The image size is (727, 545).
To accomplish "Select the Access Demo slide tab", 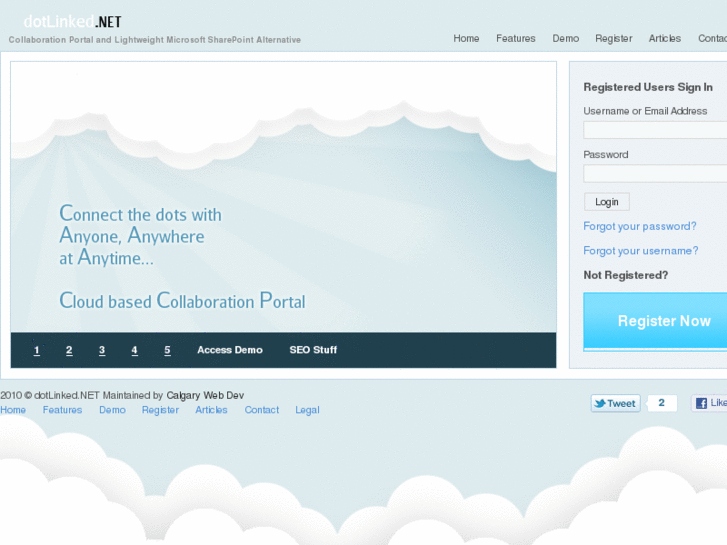I will tap(230, 350).
